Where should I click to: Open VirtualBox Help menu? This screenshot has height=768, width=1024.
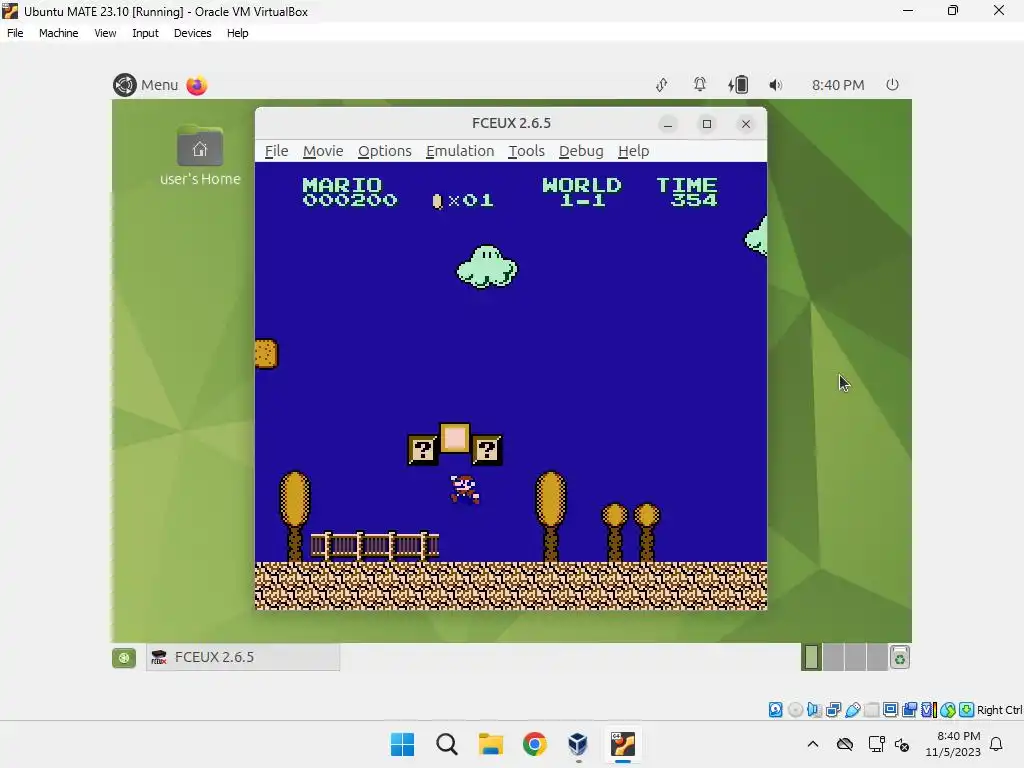click(x=238, y=33)
